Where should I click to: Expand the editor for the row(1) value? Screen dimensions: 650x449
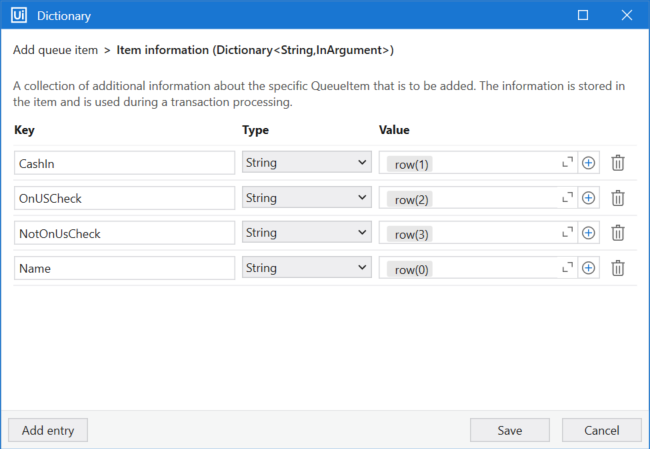coord(567,162)
